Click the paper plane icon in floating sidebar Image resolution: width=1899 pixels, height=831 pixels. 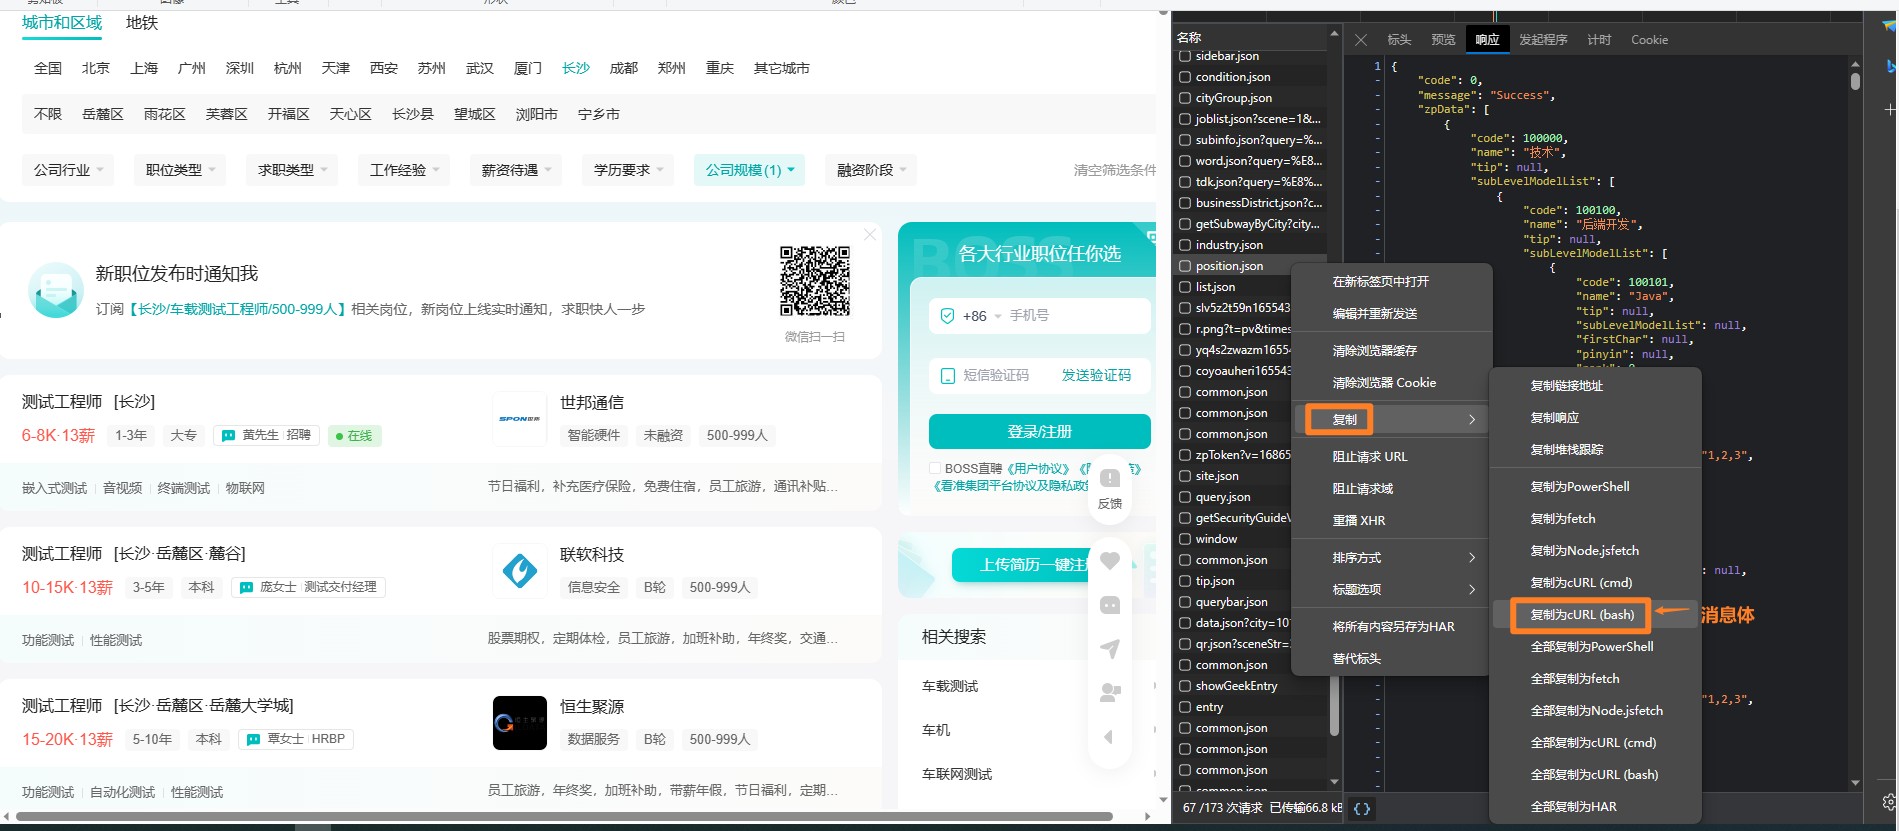click(1110, 649)
